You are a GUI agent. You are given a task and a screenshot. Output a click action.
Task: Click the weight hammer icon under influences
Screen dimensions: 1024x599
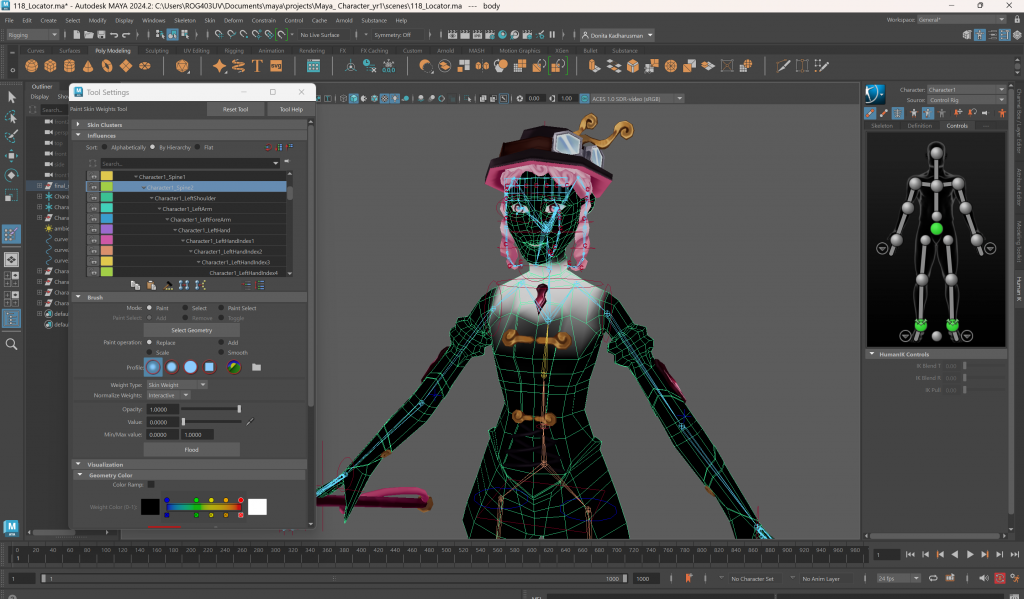(168, 285)
